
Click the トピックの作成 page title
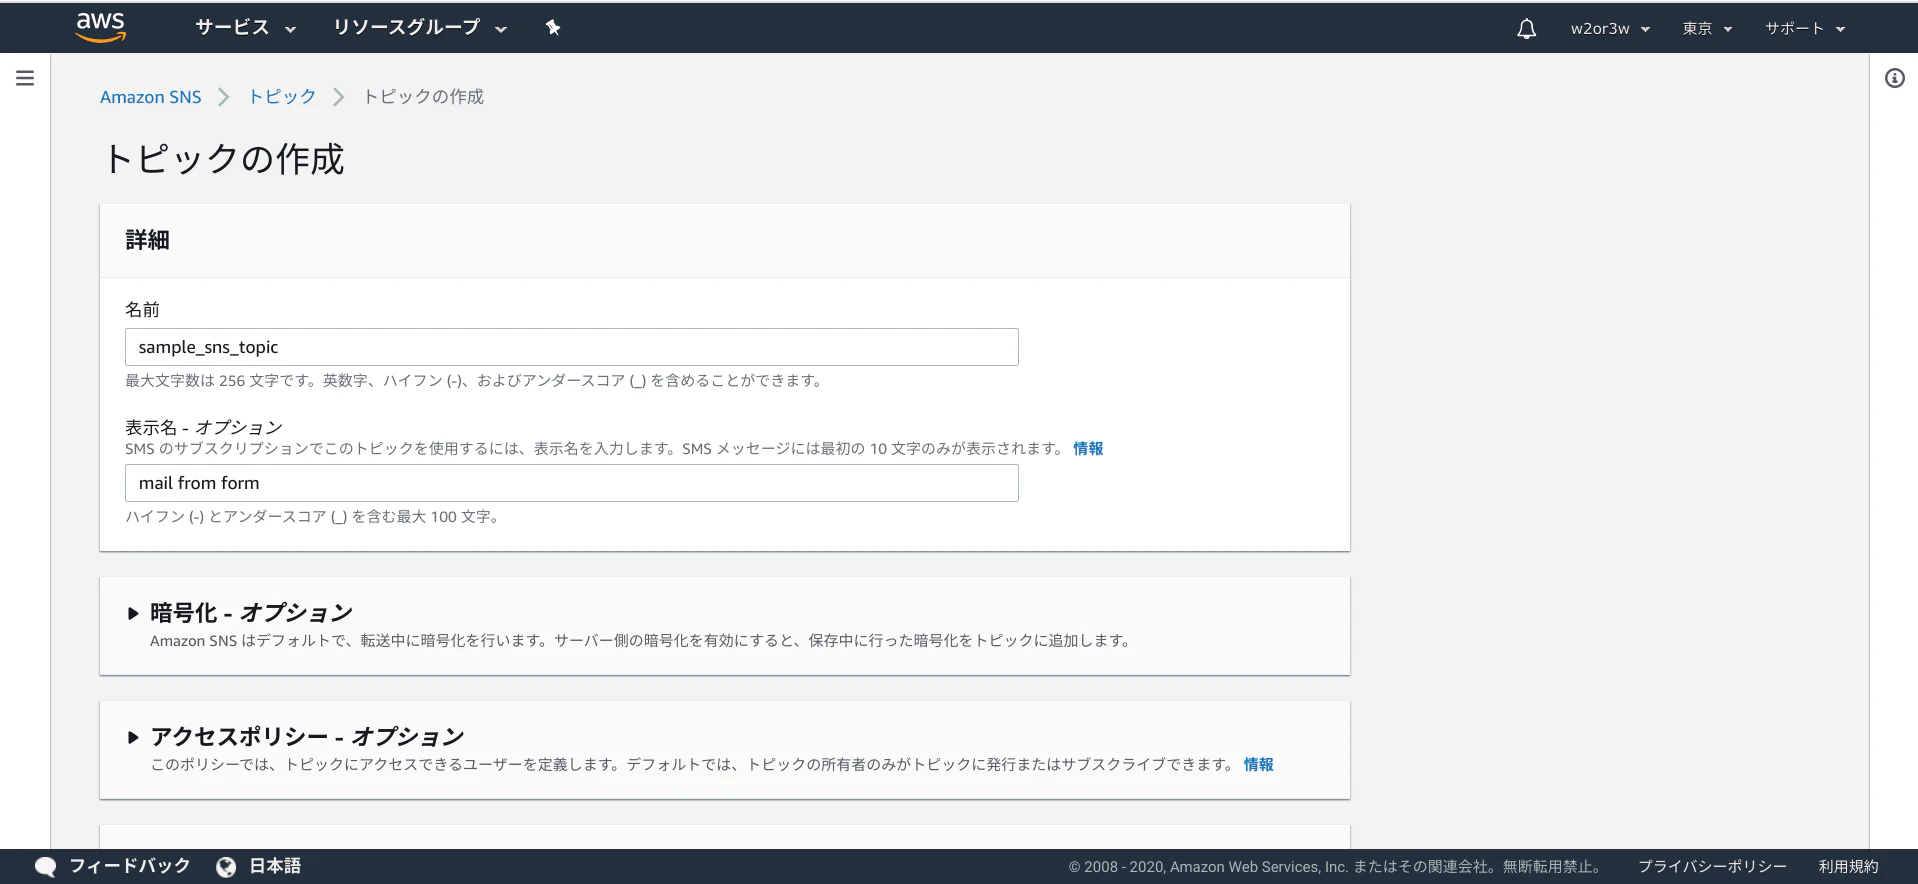pyautogui.click(x=223, y=159)
